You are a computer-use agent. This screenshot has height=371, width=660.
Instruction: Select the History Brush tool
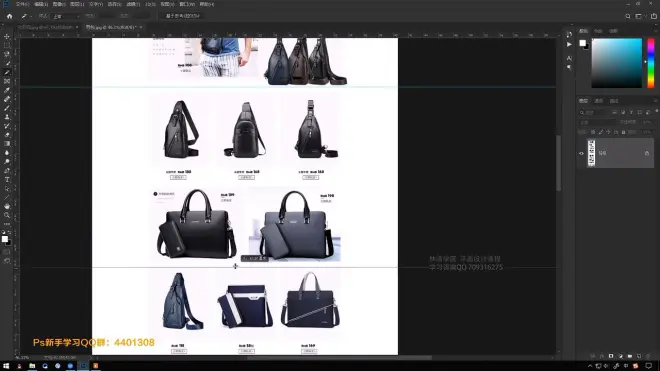(x=7, y=126)
